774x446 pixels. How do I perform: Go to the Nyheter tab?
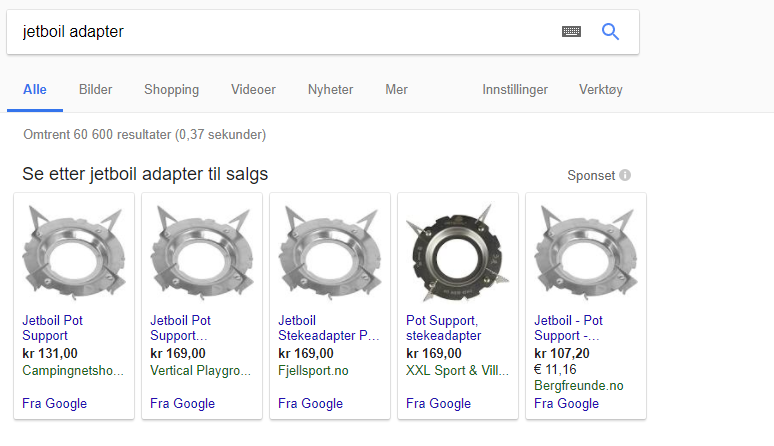click(x=330, y=89)
